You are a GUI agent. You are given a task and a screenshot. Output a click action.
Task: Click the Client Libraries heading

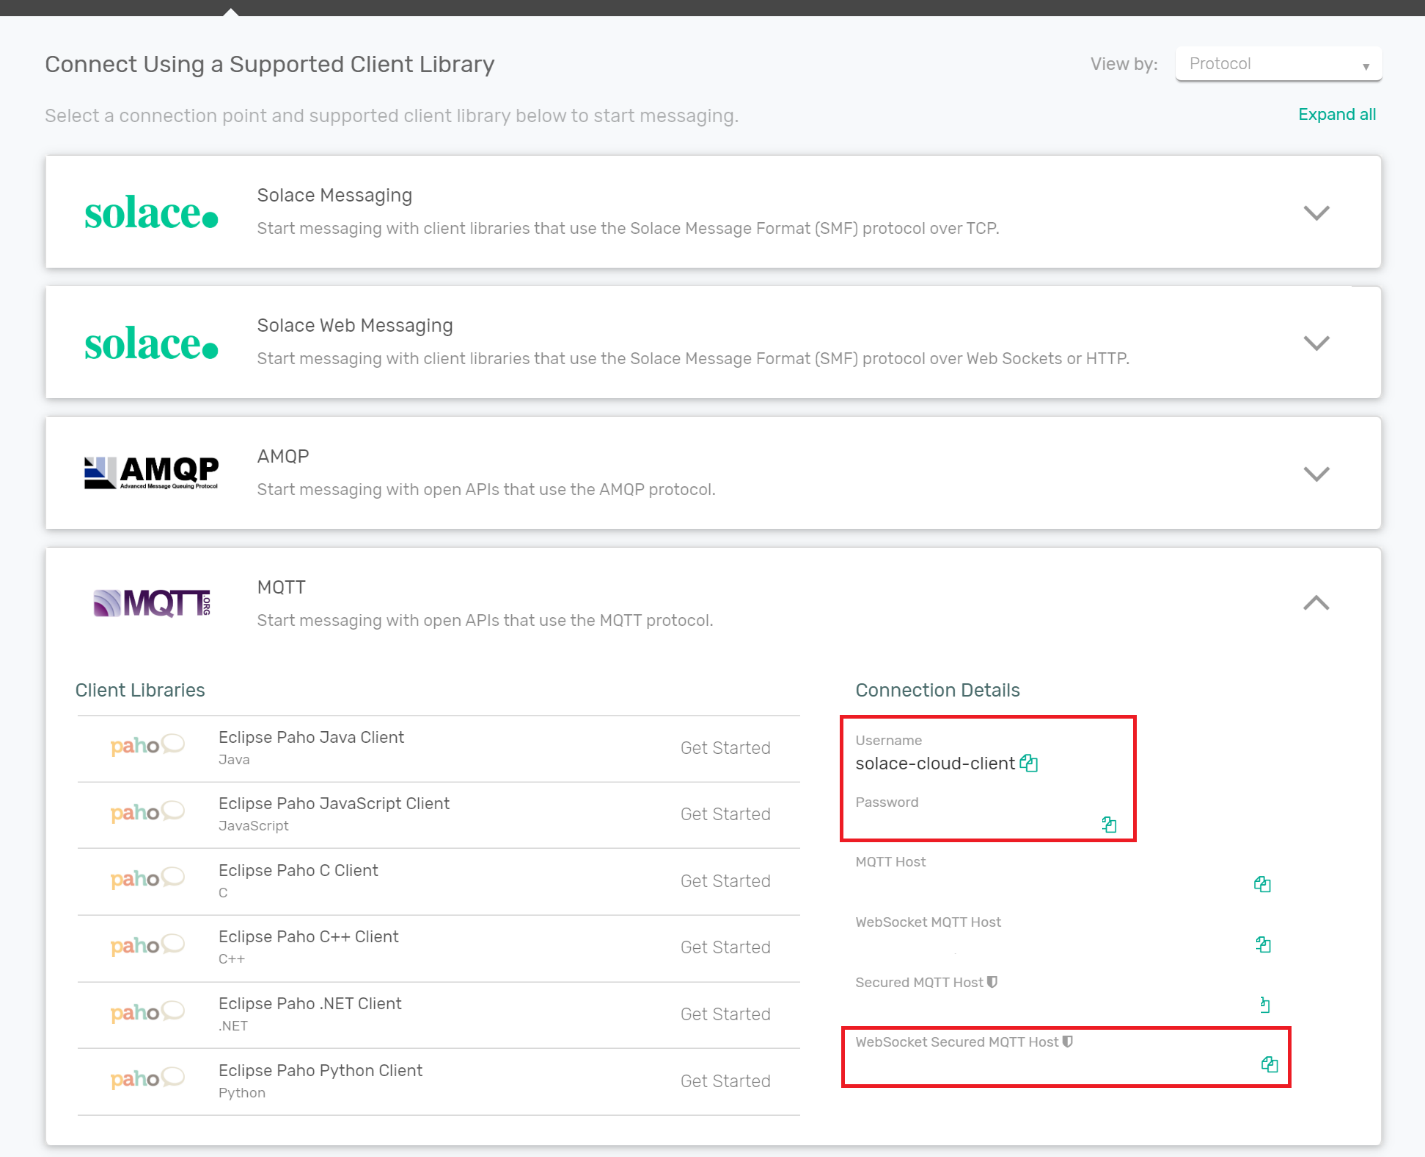[x=140, y=690]
